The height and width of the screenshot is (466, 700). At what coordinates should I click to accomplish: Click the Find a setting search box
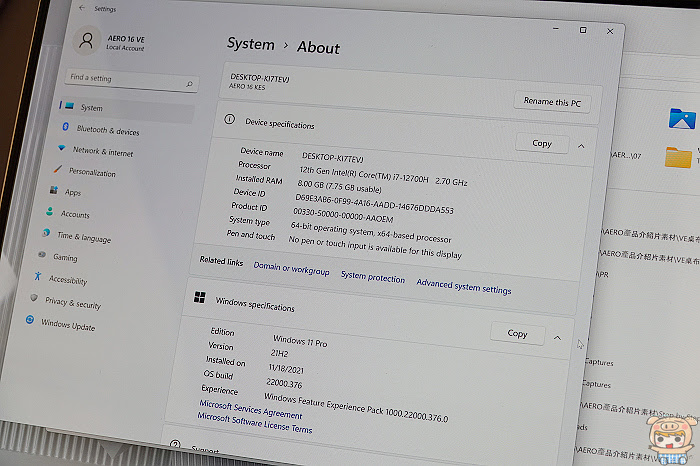(x=132, y=80)
